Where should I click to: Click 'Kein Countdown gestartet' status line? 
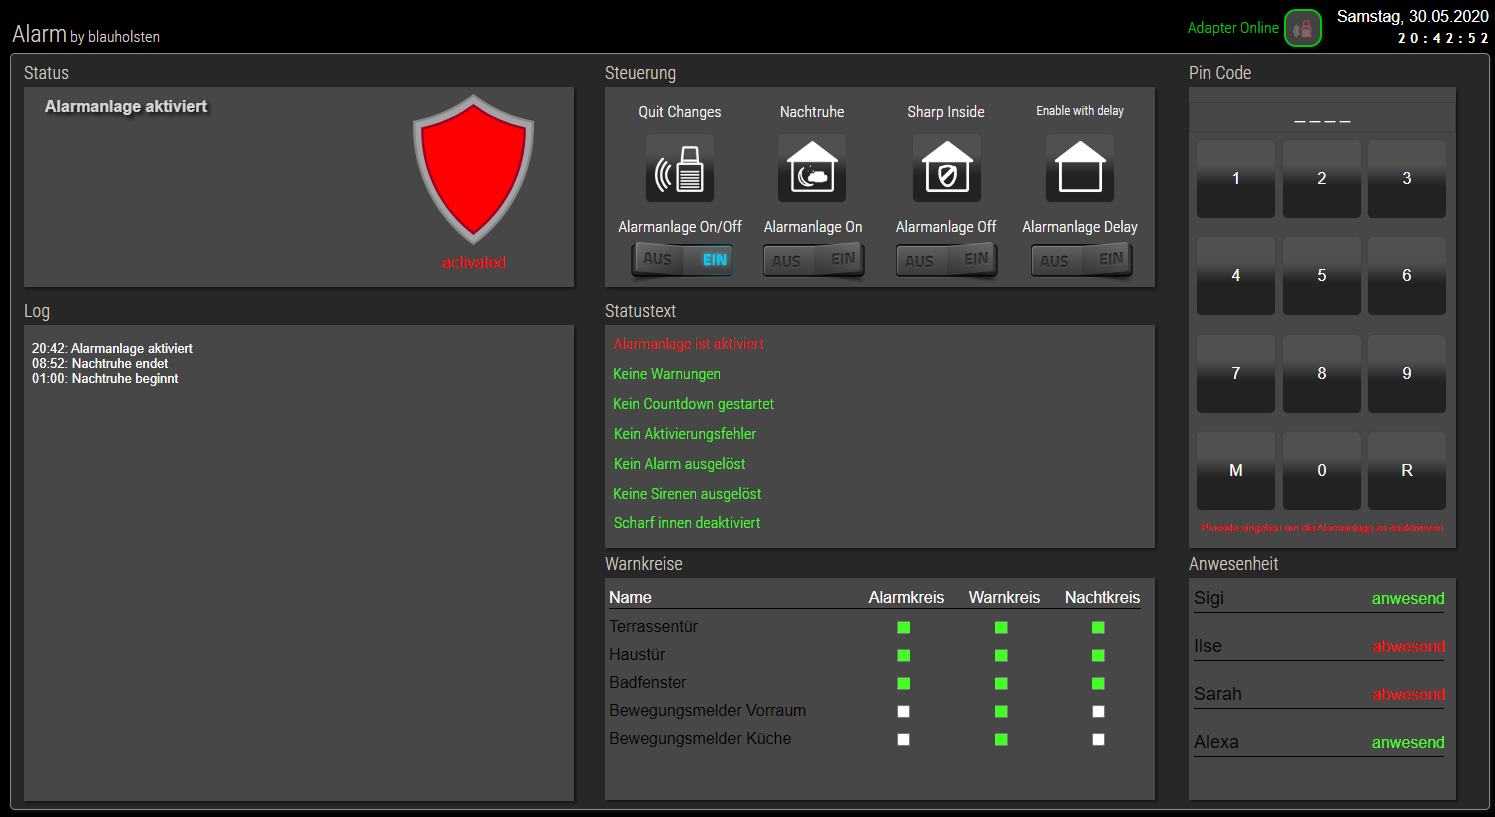694,404
